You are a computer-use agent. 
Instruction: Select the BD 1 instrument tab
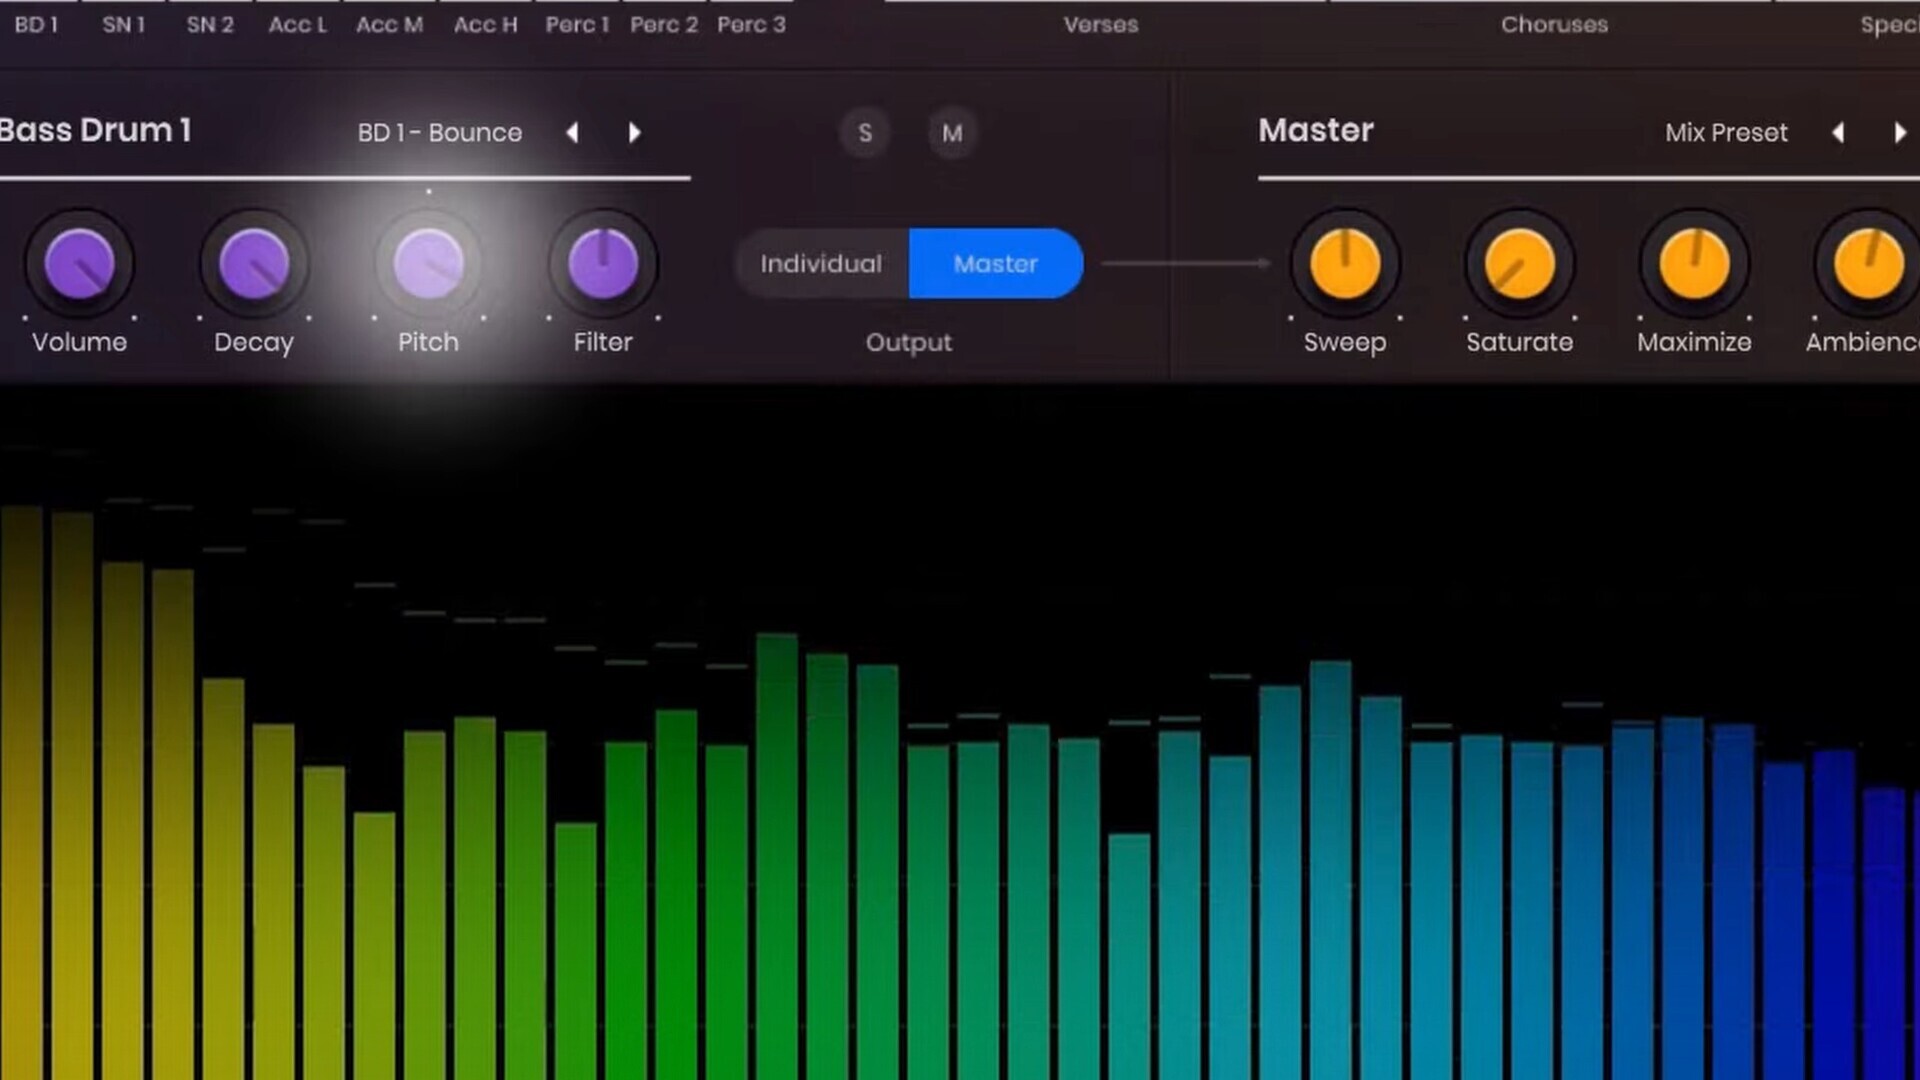36,25
